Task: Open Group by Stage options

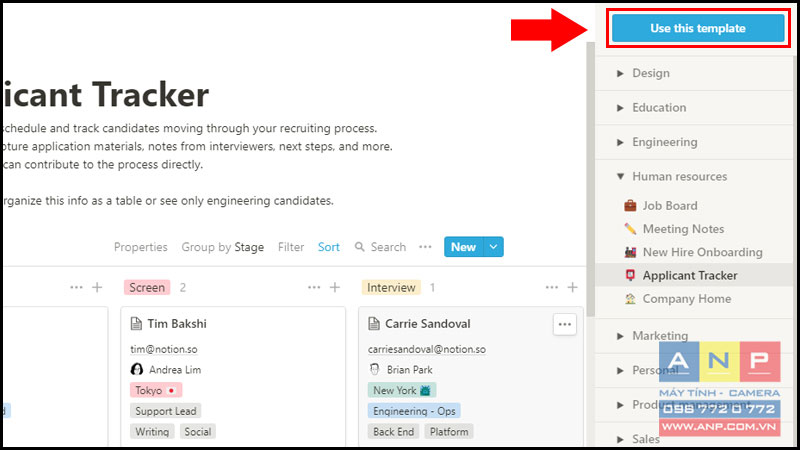Action: [x=222, y=247]
